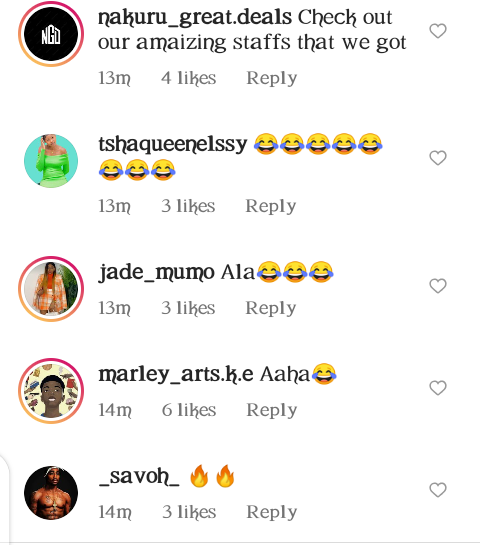View 4 likes on nakuru_great.deals comment

tap(188, 78)
